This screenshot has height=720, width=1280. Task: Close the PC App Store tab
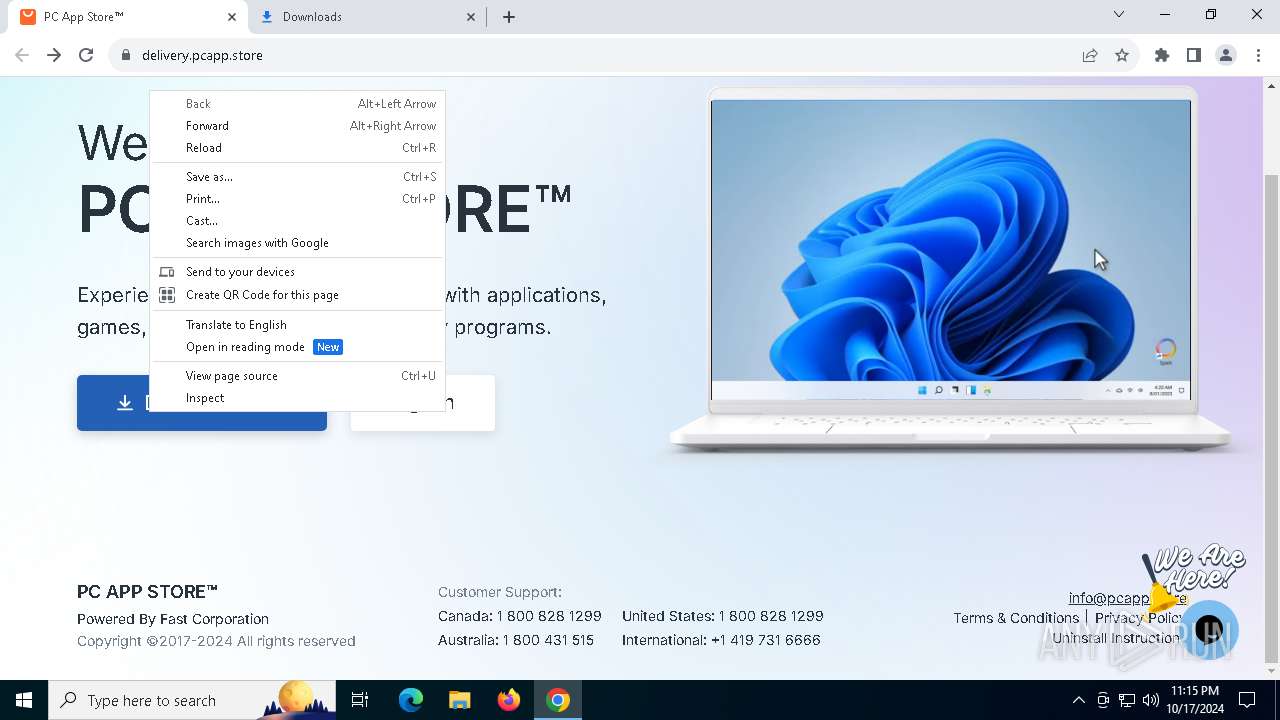[x=232, y=17]
